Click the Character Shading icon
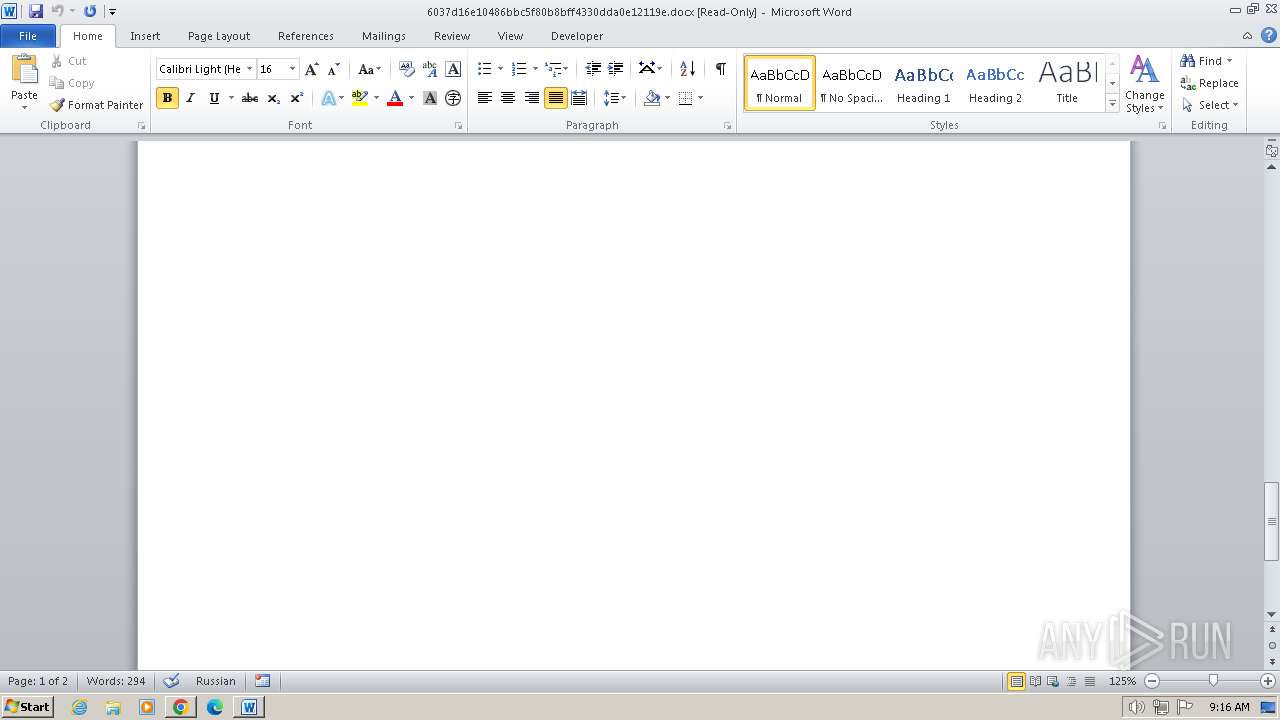 (430, 98)
